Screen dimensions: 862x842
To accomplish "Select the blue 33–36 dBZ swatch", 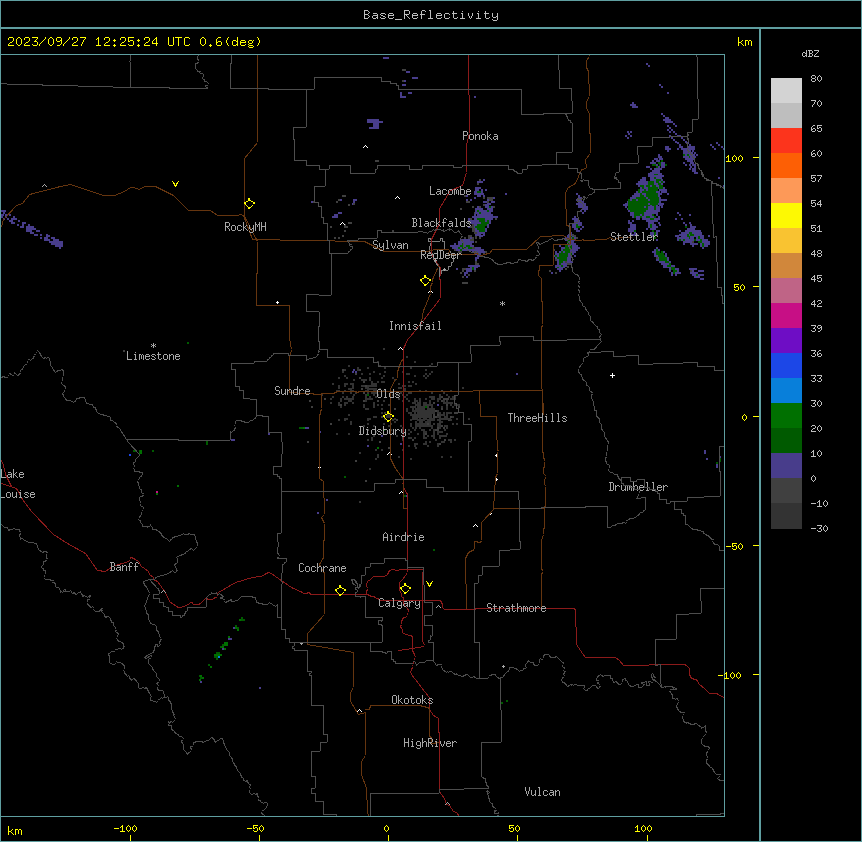I will point(786,365).
